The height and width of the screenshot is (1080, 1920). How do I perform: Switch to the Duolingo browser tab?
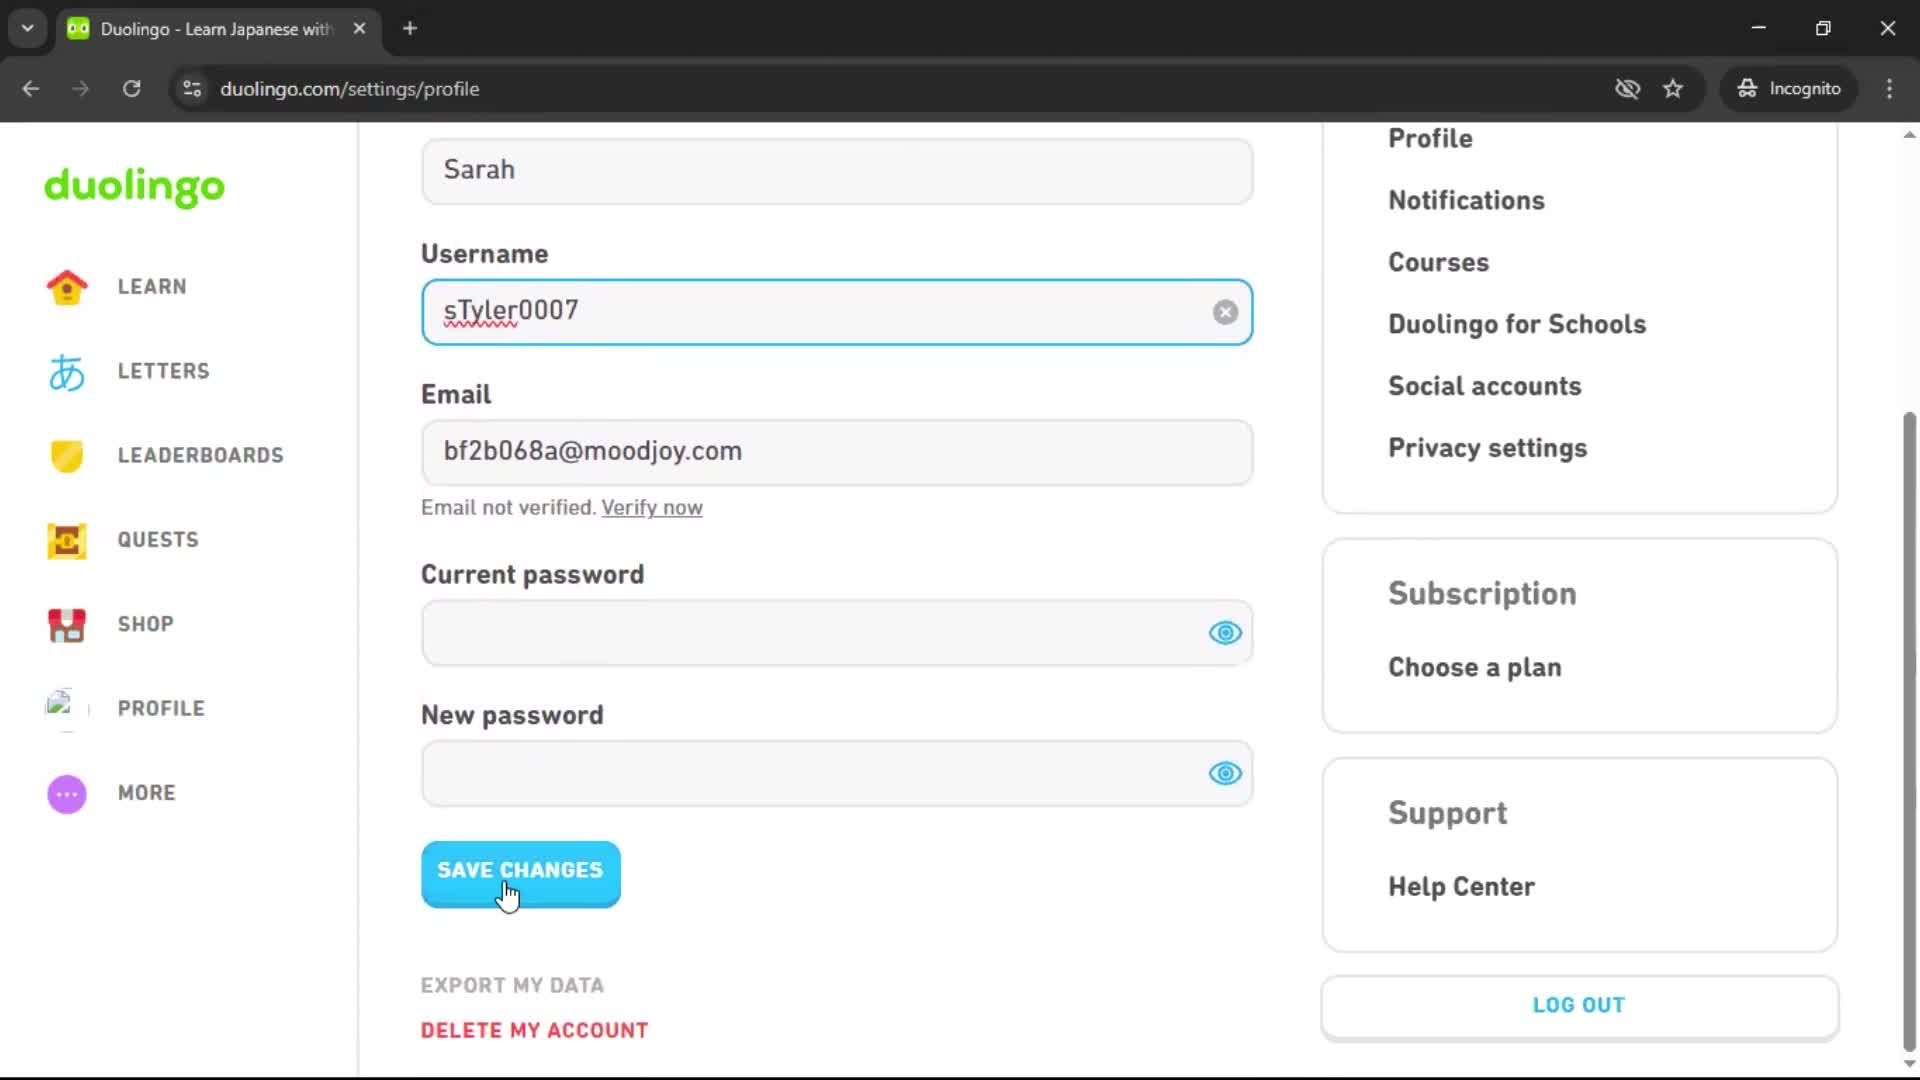(200, 28)
